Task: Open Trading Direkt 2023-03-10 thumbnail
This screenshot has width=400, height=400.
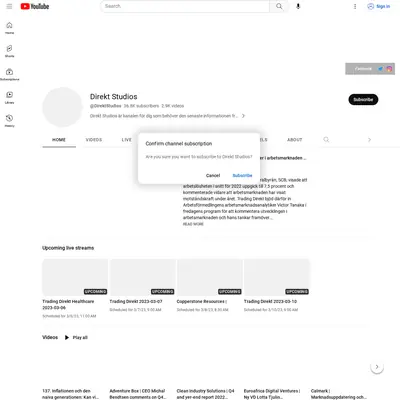Action: point(277,277)
